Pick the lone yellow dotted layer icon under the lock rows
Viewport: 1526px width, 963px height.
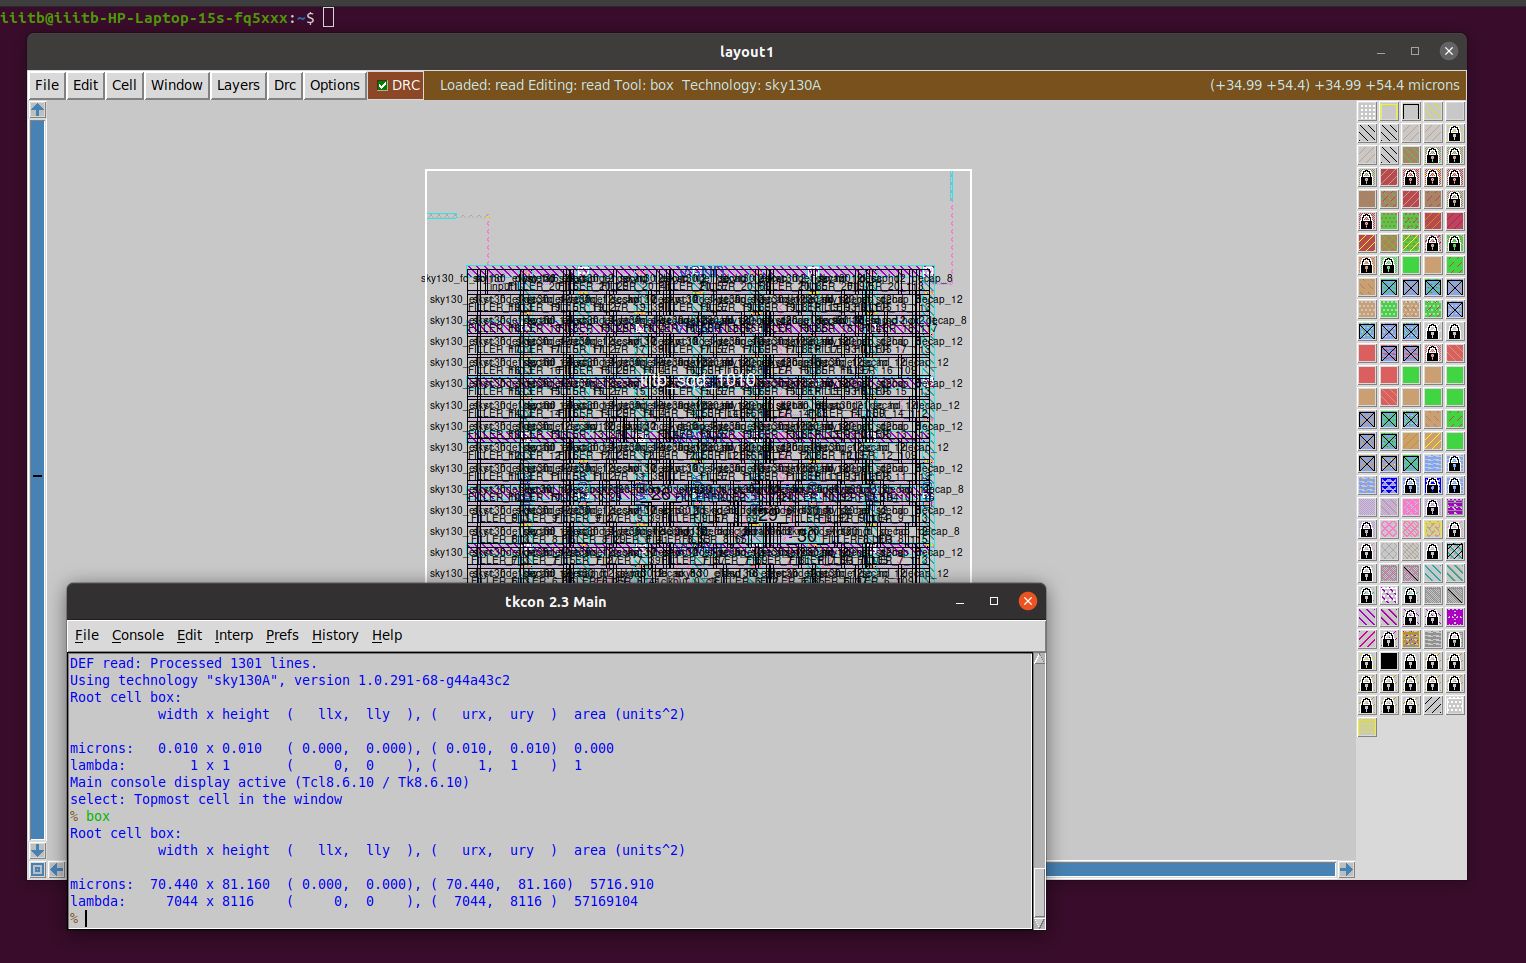click(x=1367, y=727)
